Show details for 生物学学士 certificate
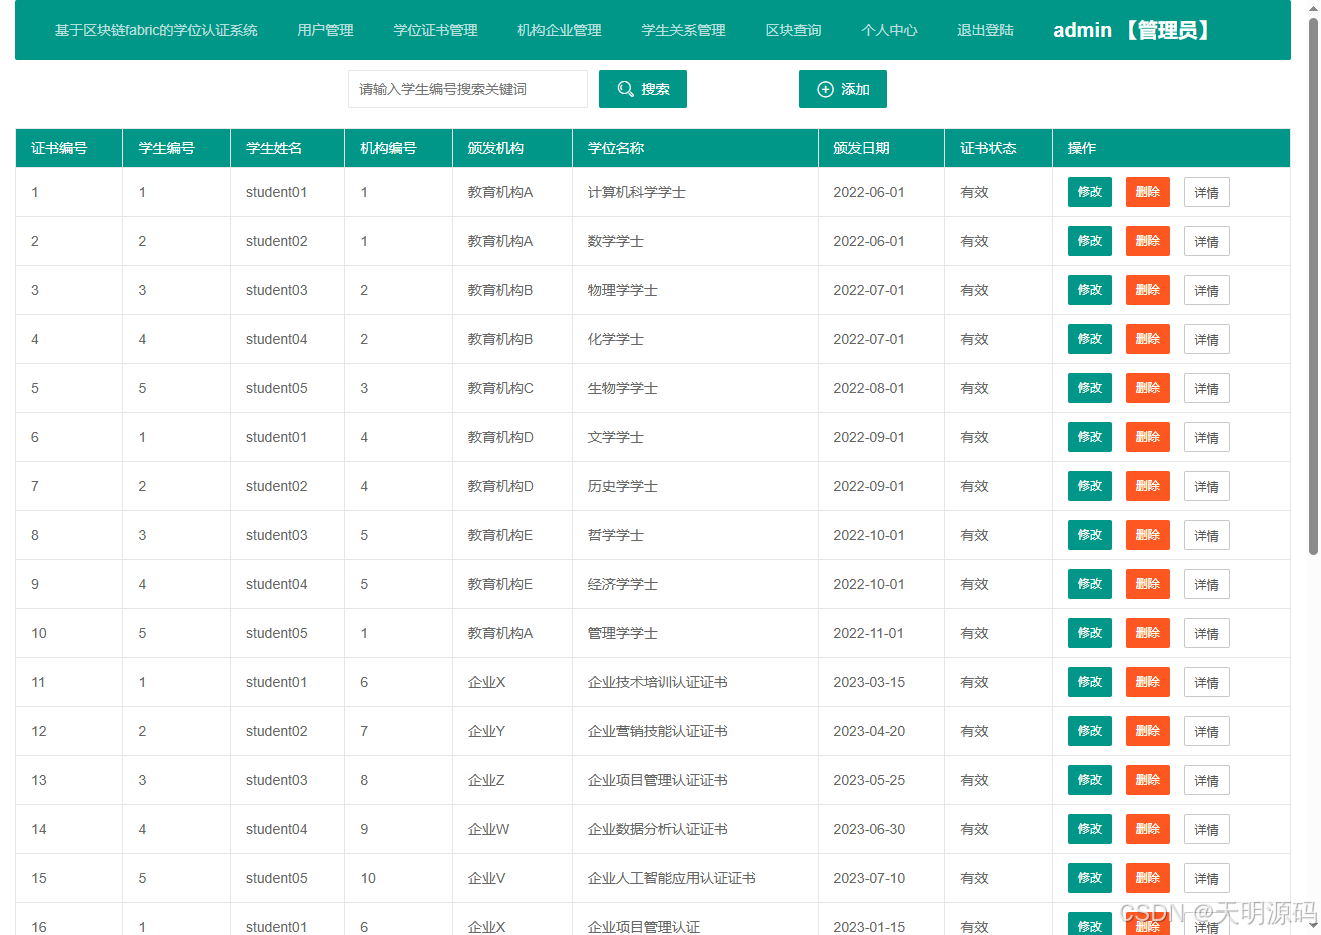The width and height of the screenshot is (1321, 935). [1207, 388]
